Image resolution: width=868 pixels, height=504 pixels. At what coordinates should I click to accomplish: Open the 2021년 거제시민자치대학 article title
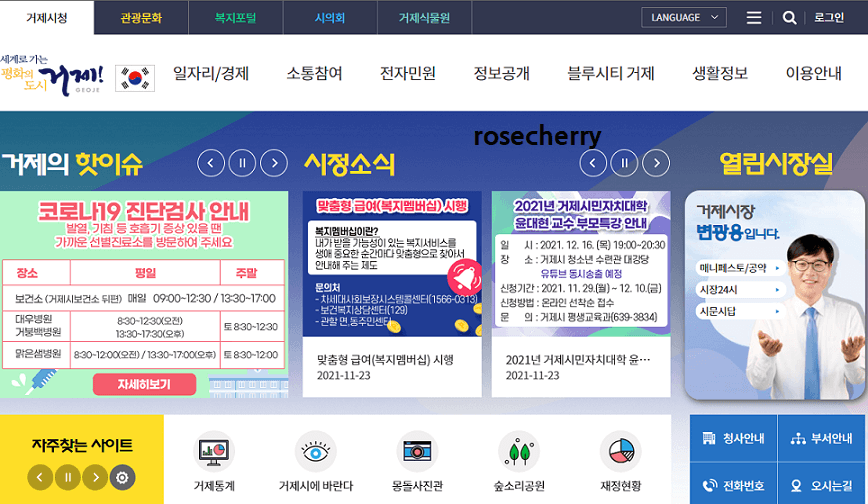[x=578, y=360]
